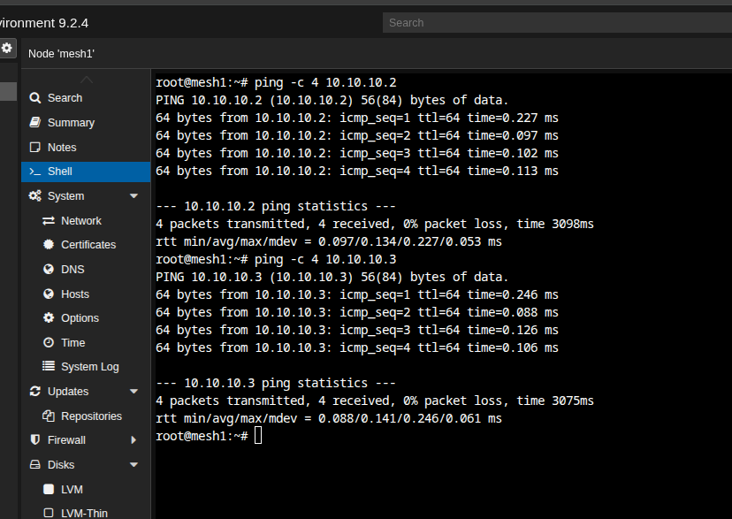Click the globe icon next to Hosts

click(x=49, y=294)
